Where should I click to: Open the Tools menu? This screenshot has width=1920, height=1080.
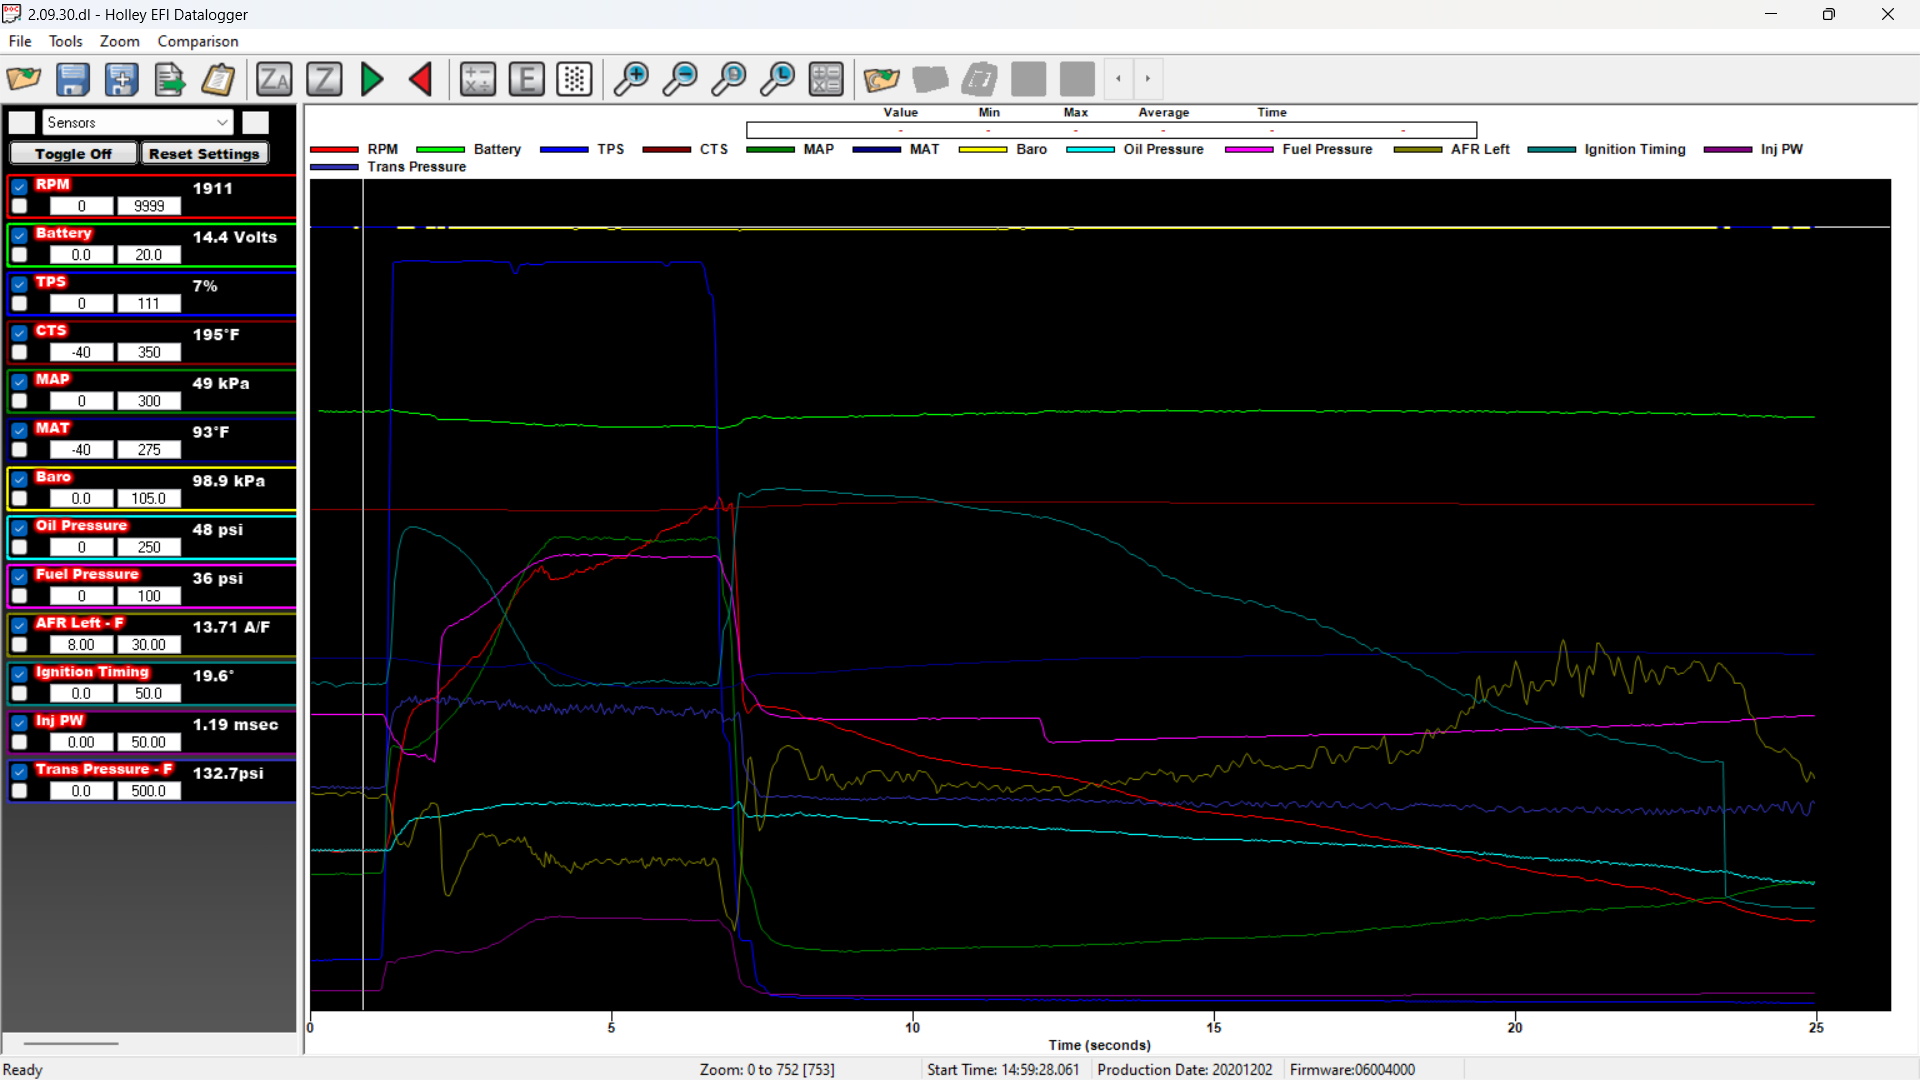pos(65,41)
